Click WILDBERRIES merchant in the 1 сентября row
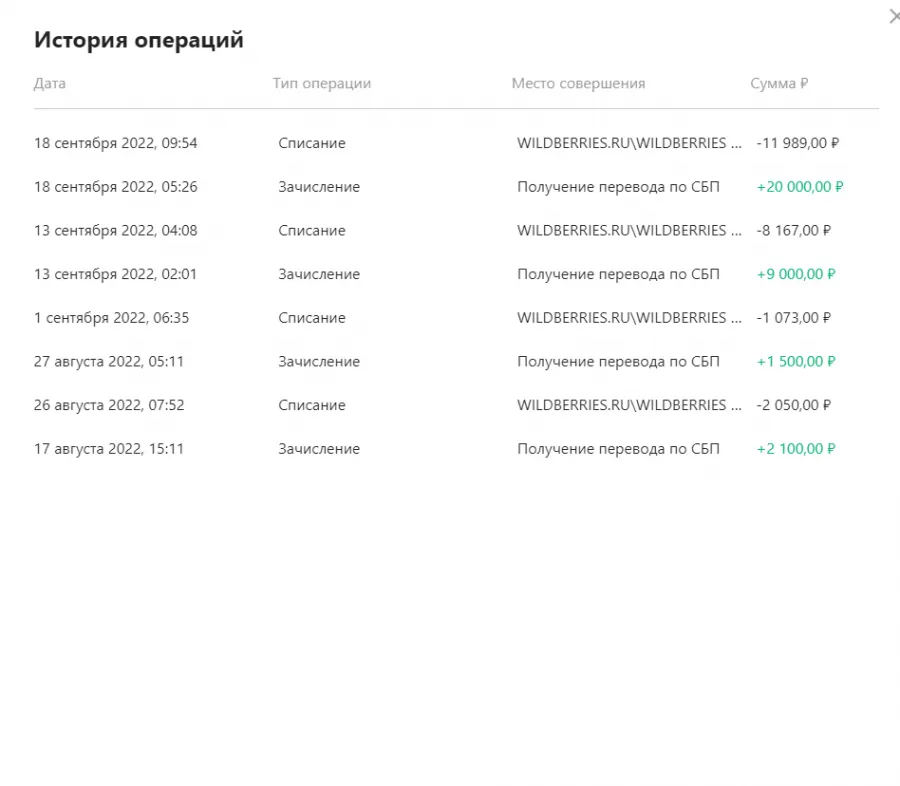Image resolution: width=900 pixels, height=786 pixels. (x=629, y=318)
